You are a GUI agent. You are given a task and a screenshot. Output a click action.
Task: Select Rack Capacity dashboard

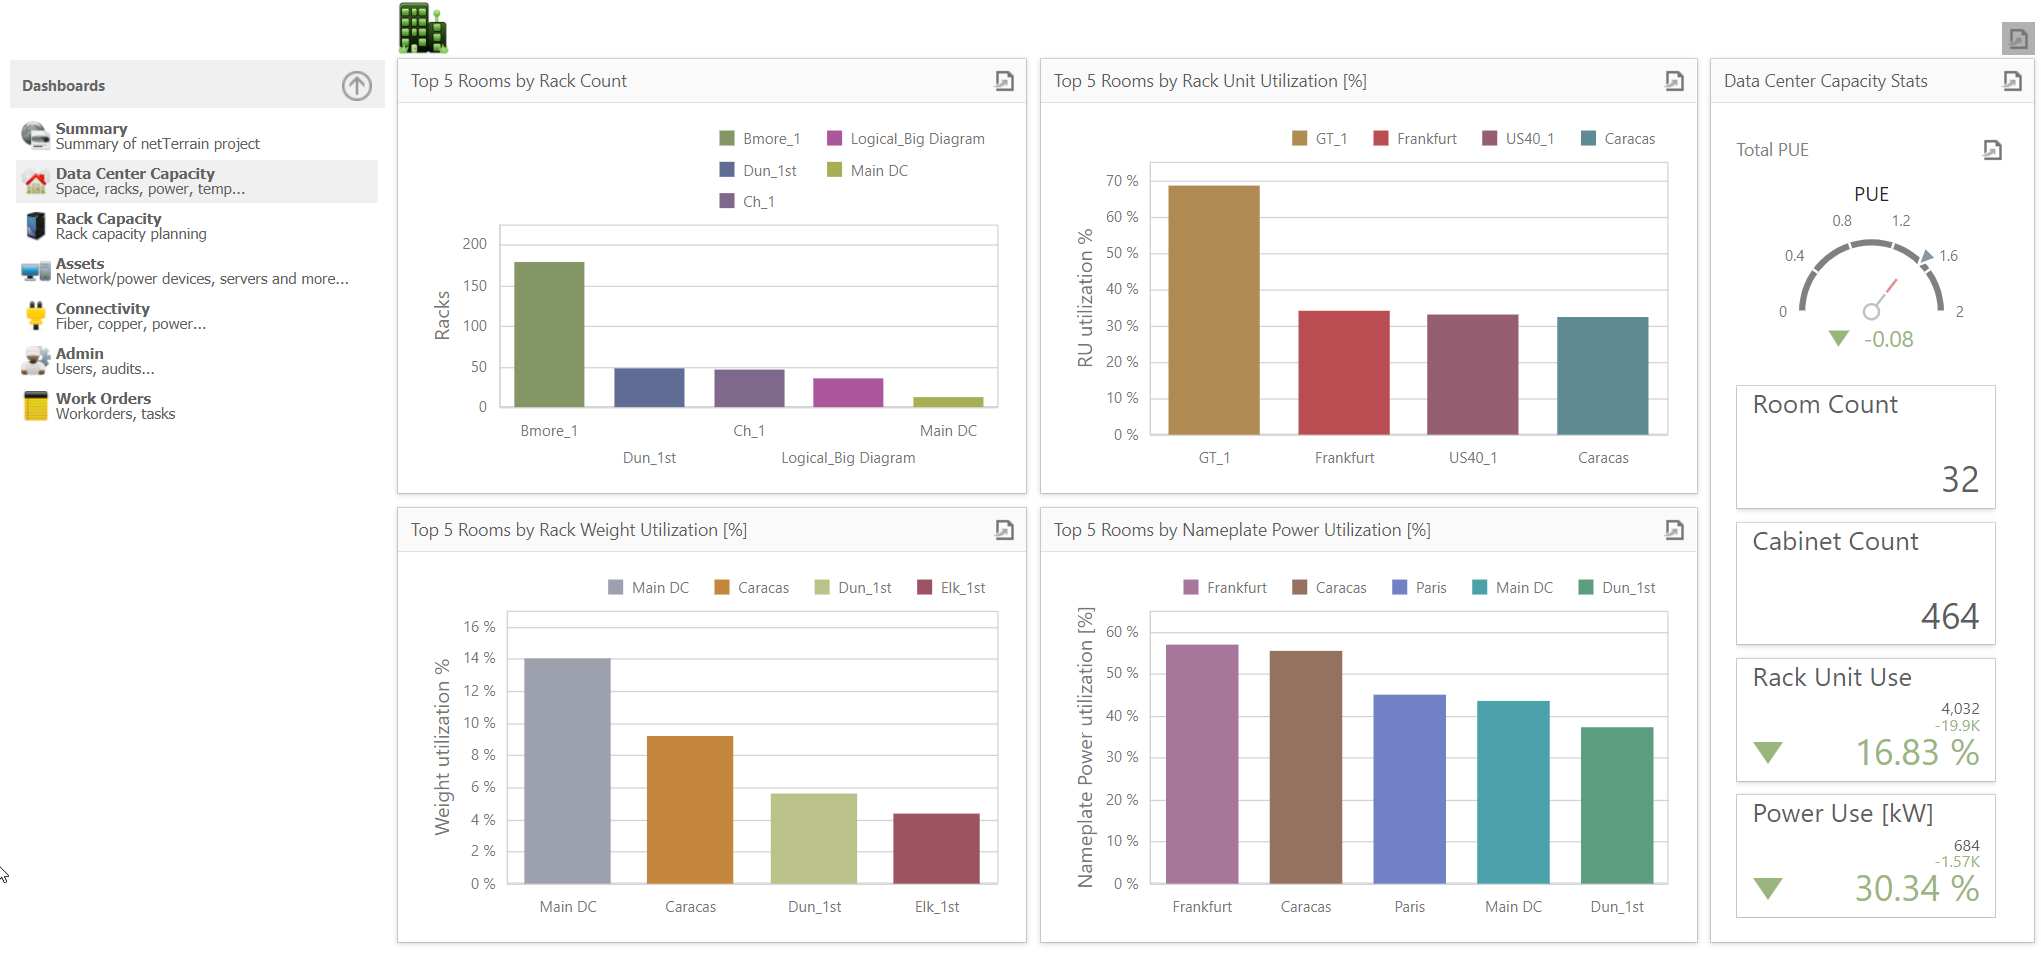[108, 219]
